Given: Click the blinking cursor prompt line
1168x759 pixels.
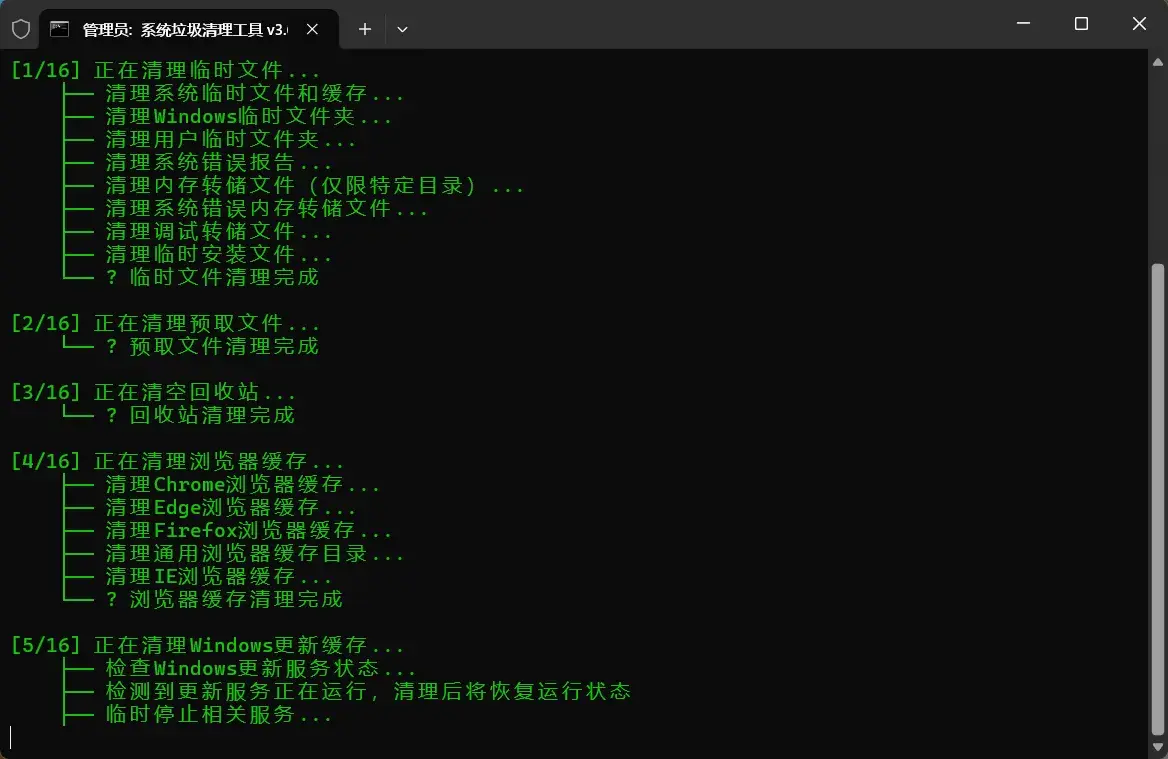Looking at the screenshot, I should tap(10, 736).
